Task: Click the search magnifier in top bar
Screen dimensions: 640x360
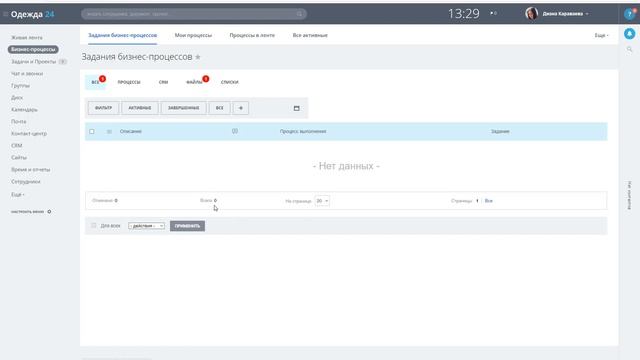Action: click(x=300, y=14)
